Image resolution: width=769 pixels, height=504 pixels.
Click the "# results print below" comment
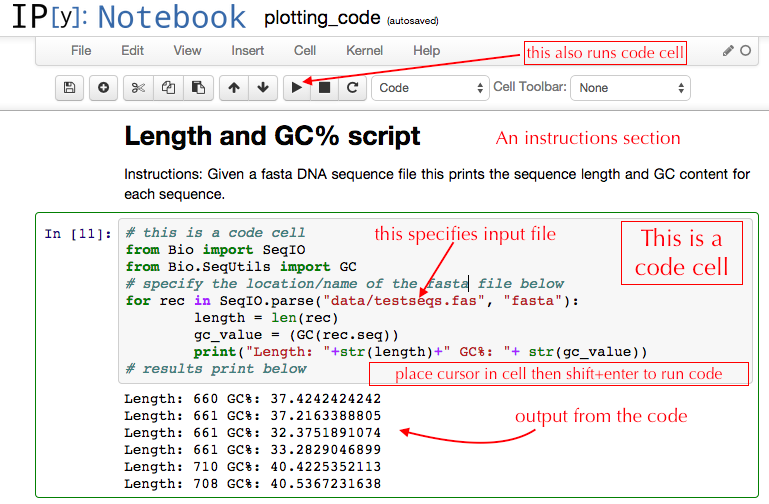pos(216,369)
